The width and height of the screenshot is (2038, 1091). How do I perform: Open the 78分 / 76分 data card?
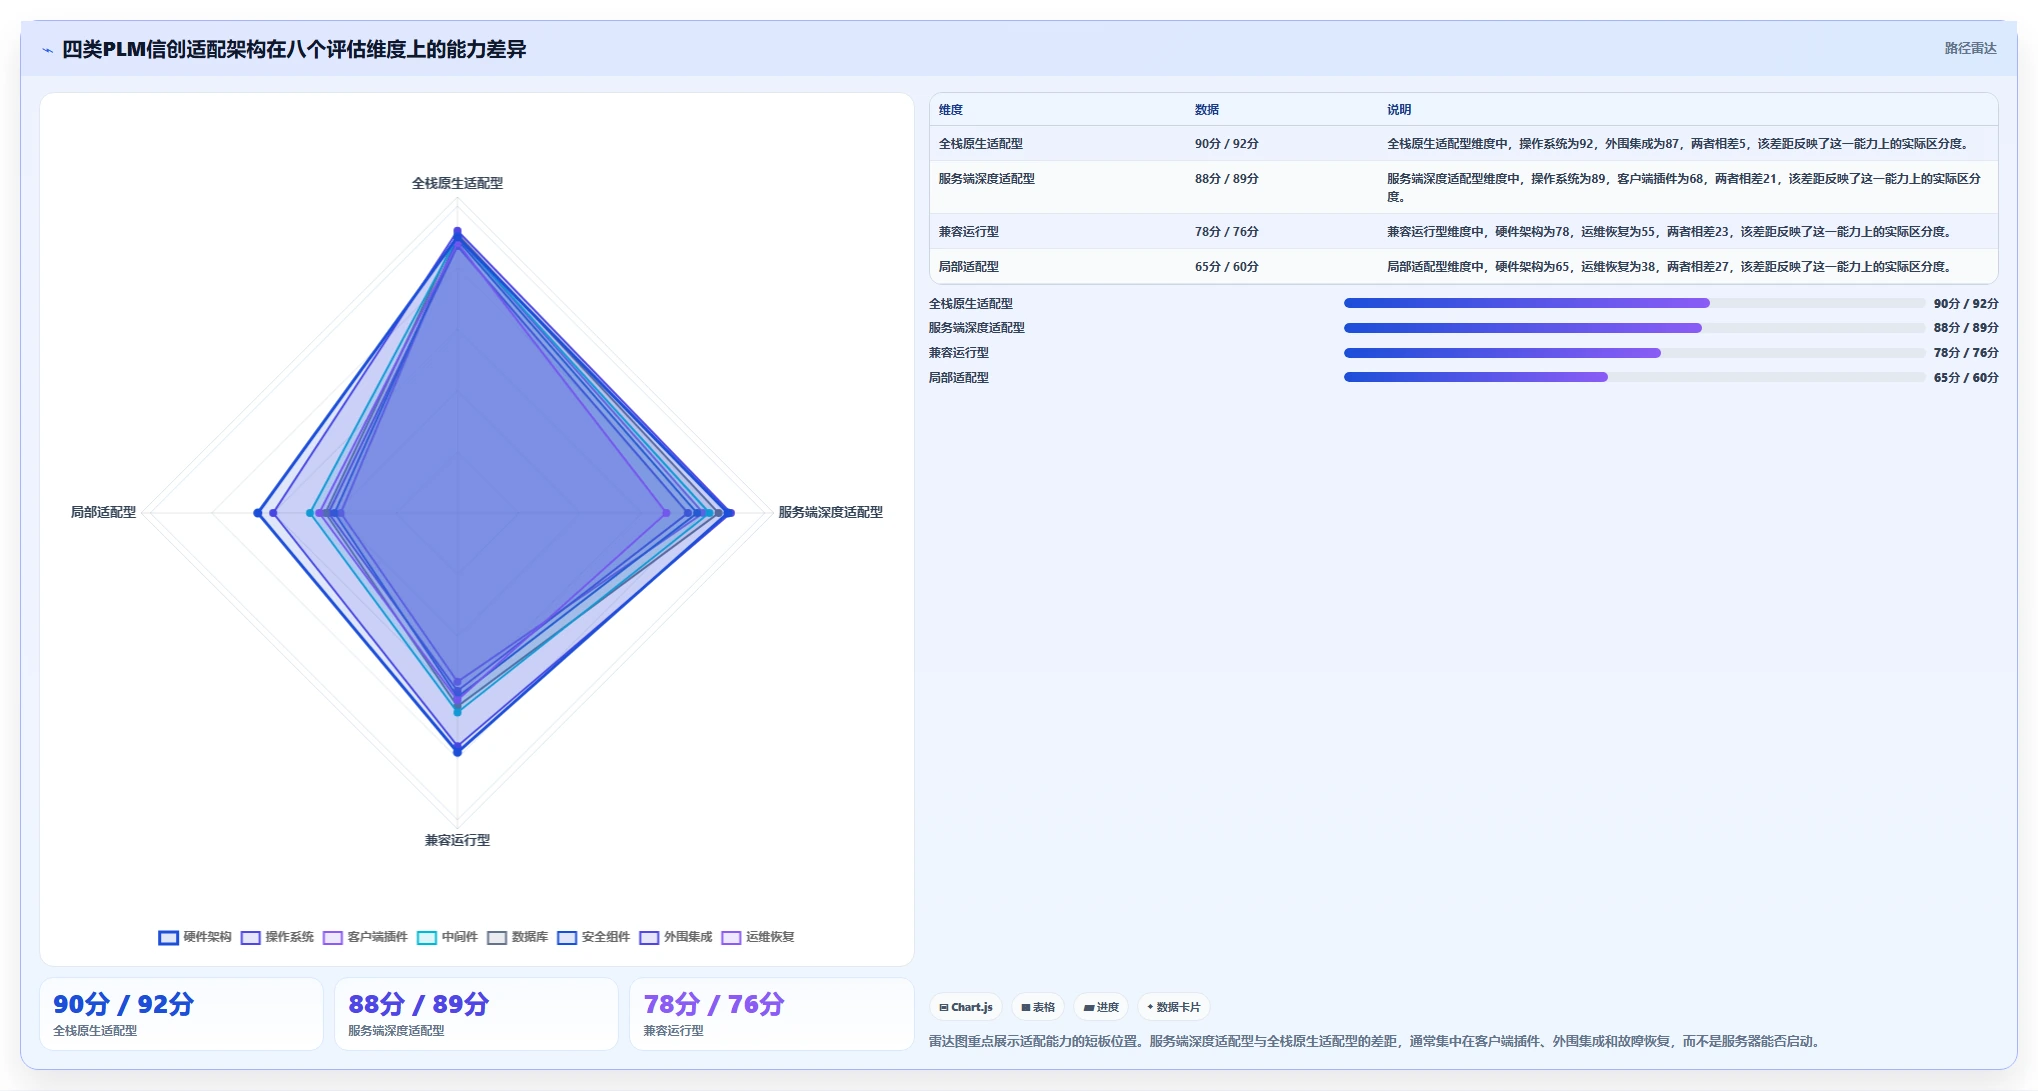point(771,1014)
